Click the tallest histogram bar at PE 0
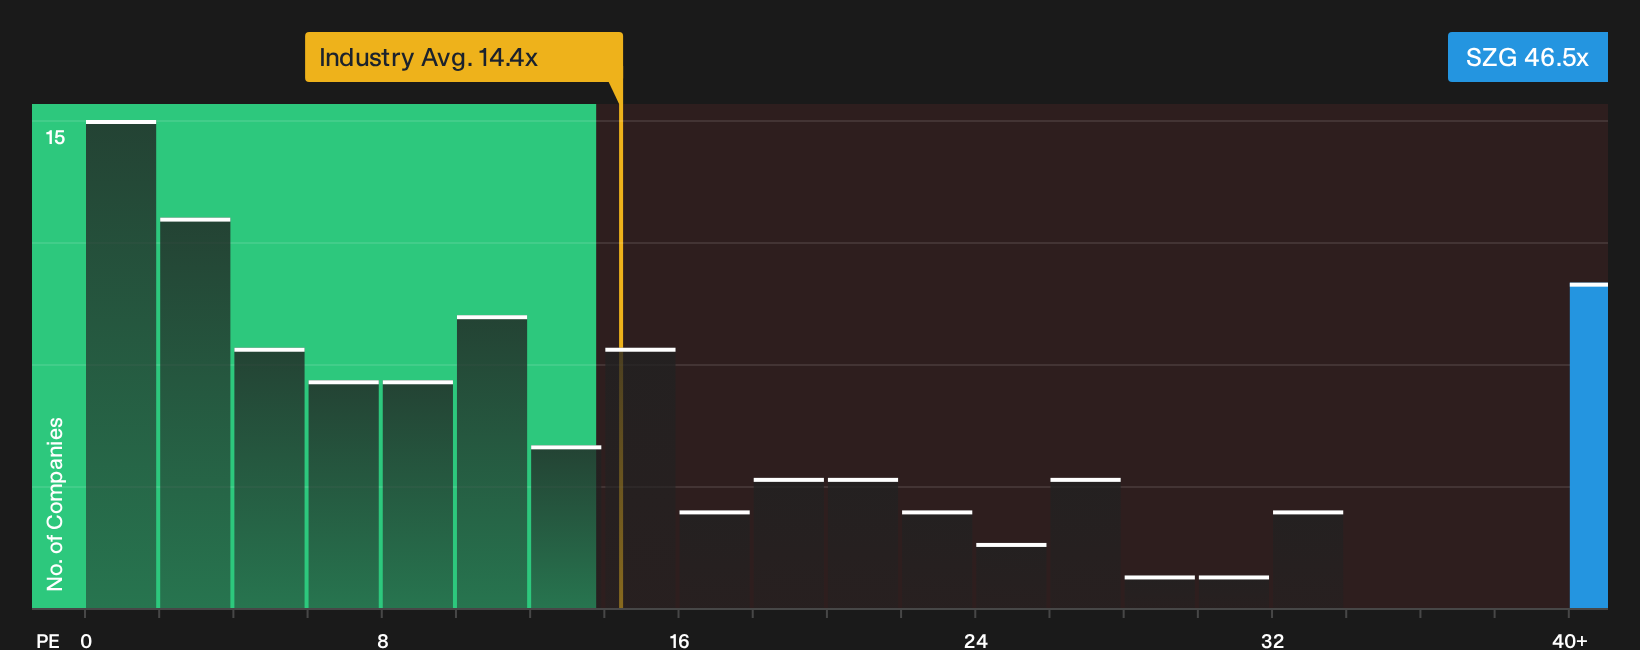The image size is (1640, 650). click(121, 364)
